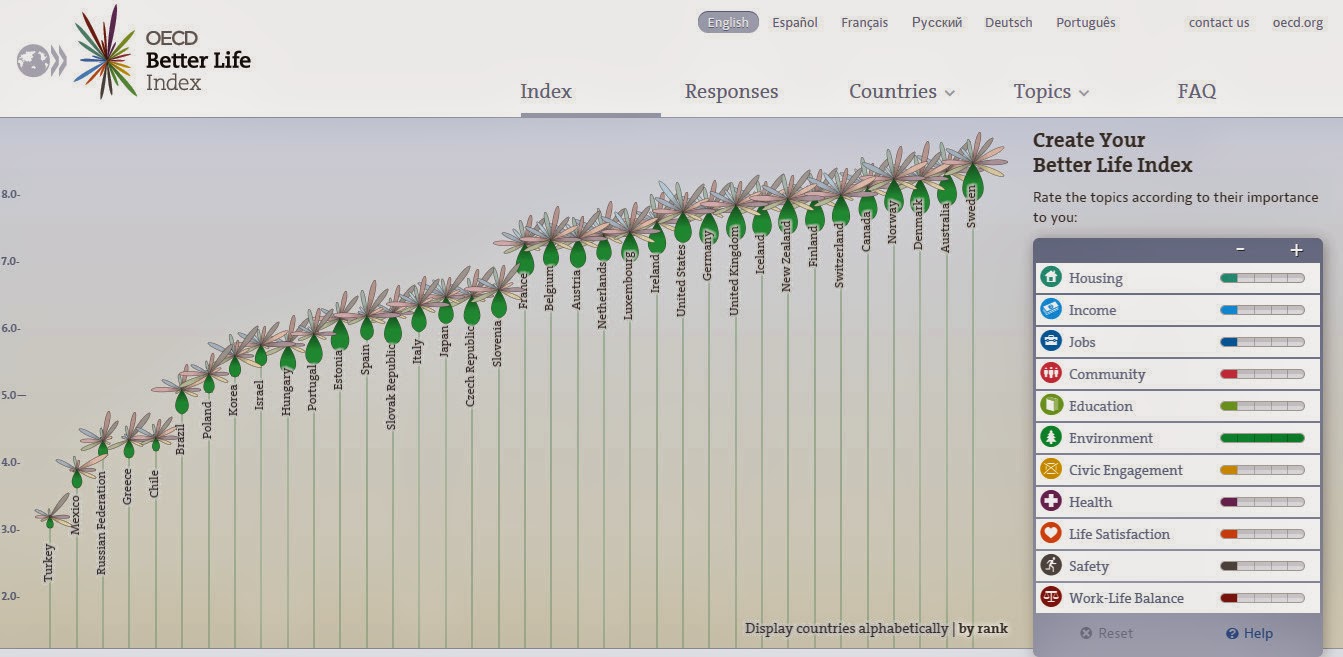Open the Responses tab

click(x=731, y=91)
